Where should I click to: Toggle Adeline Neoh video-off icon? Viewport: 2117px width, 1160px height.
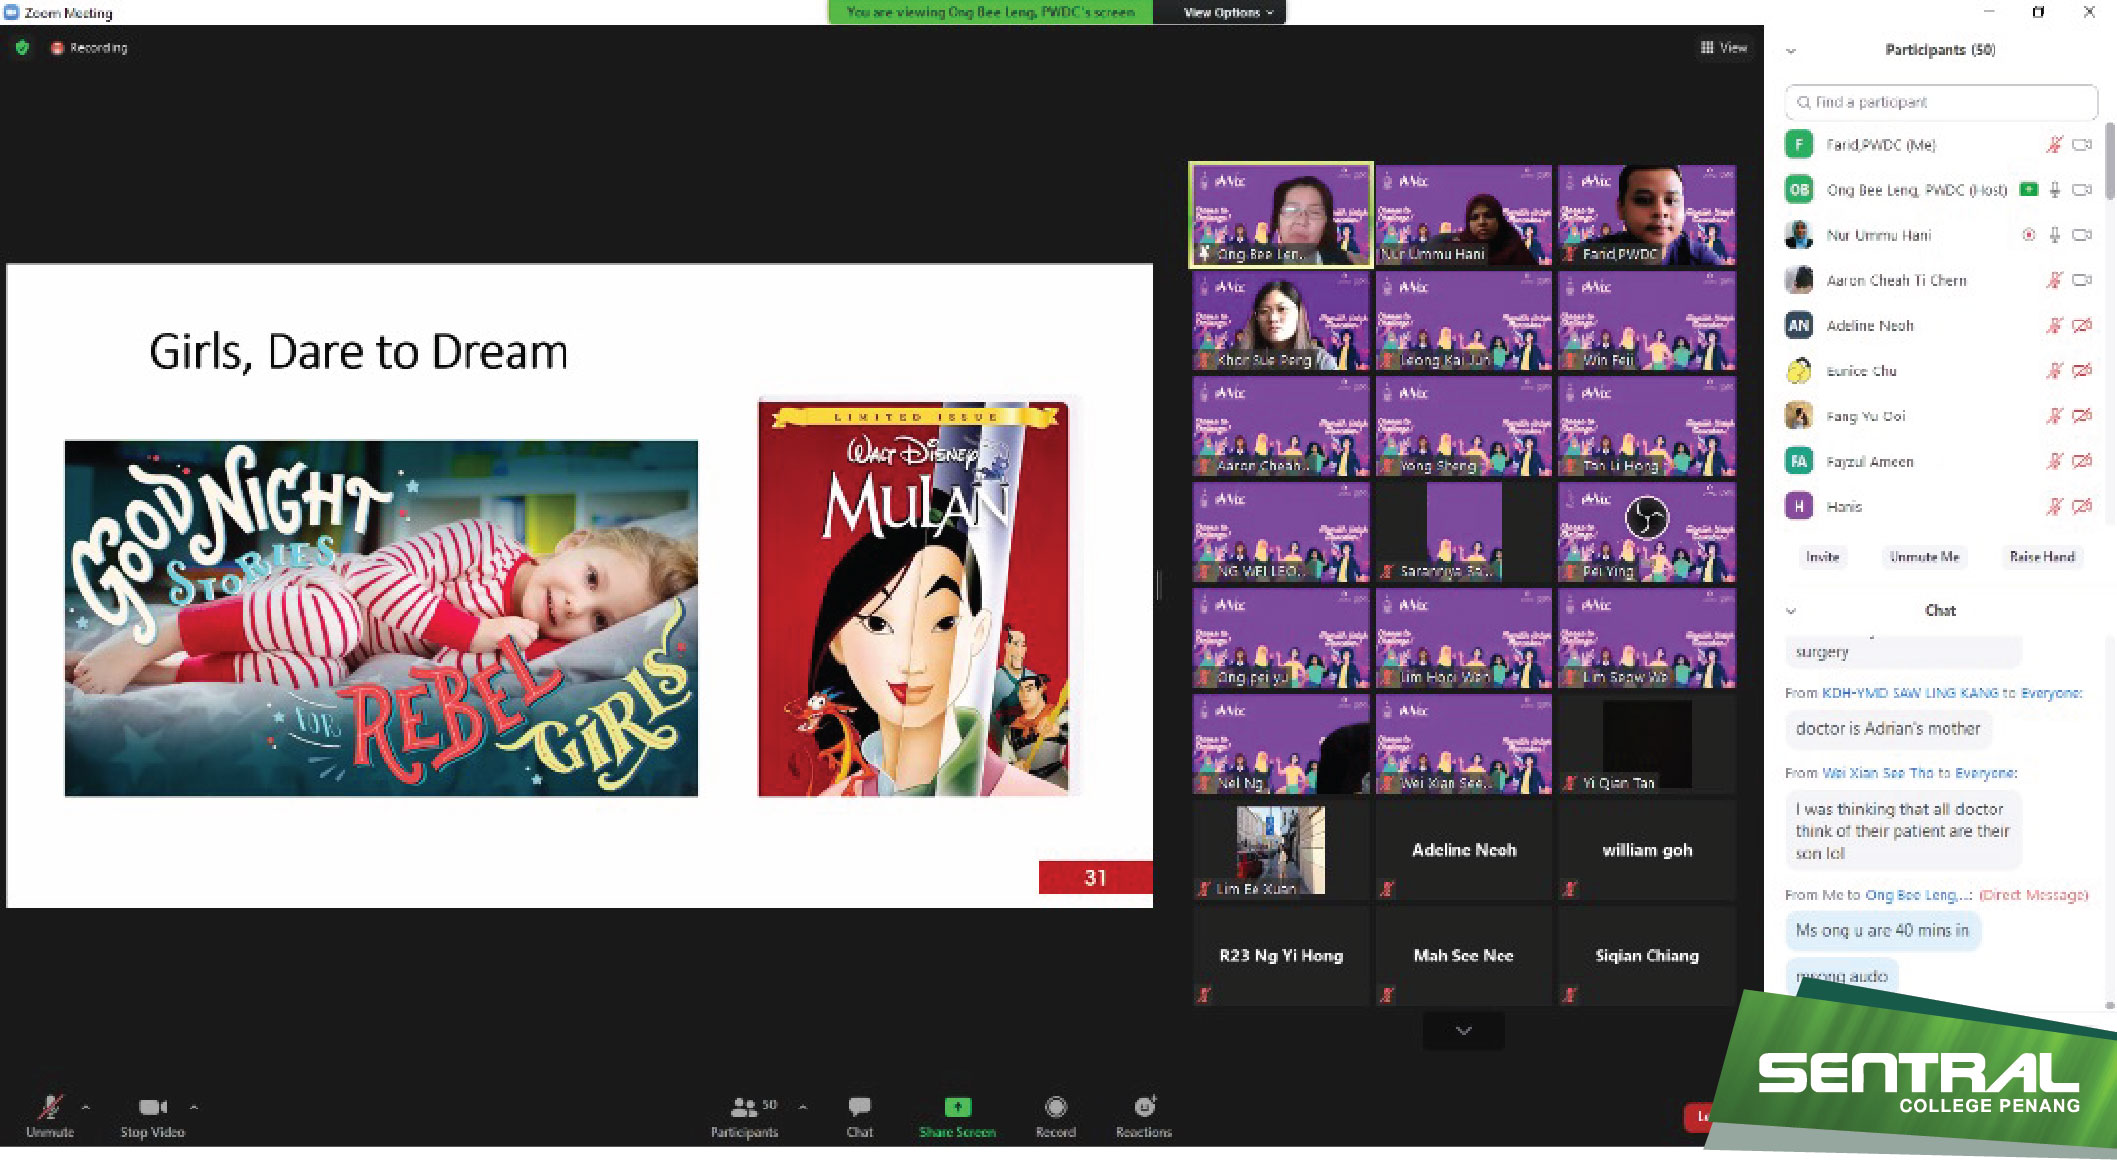pos(2082,325)
